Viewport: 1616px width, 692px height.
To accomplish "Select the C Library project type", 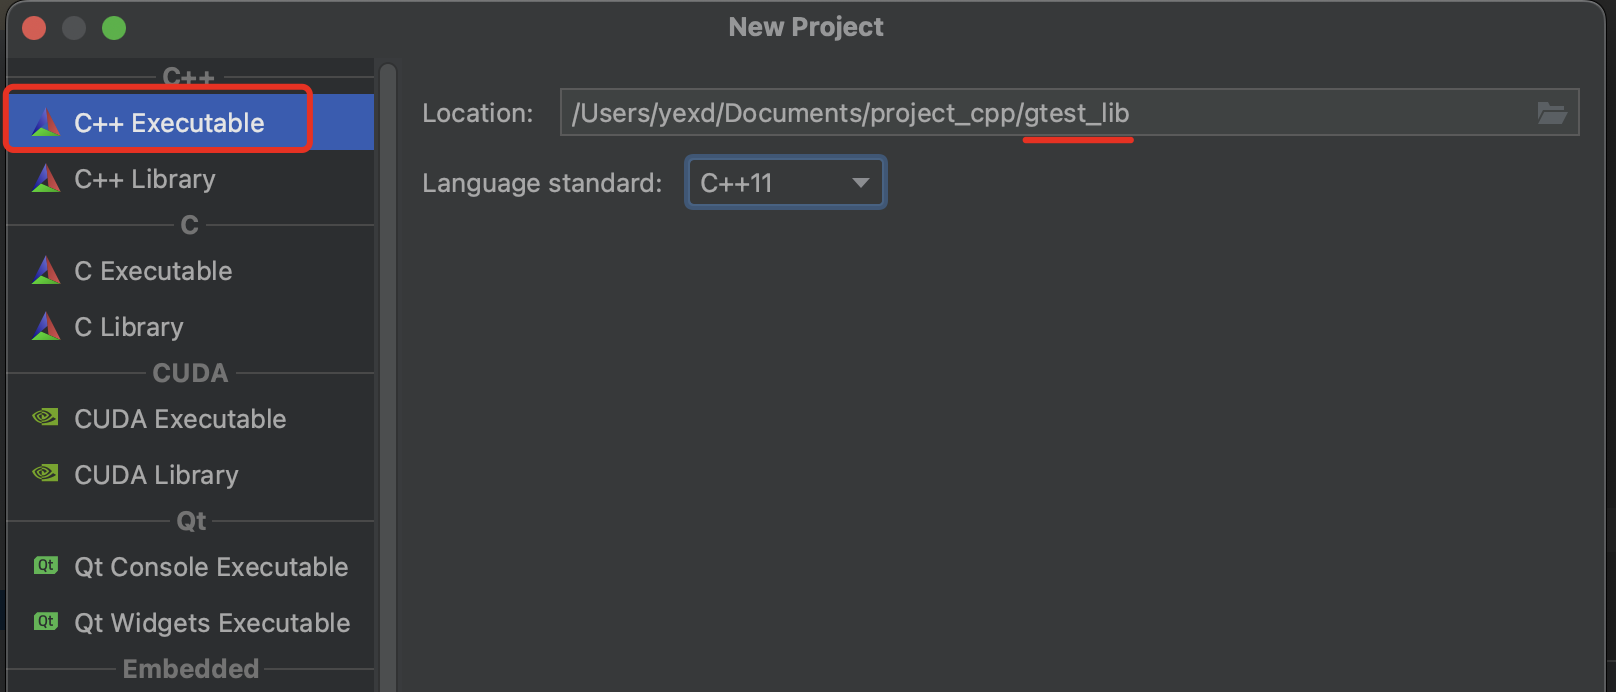I will coord(190,326).
